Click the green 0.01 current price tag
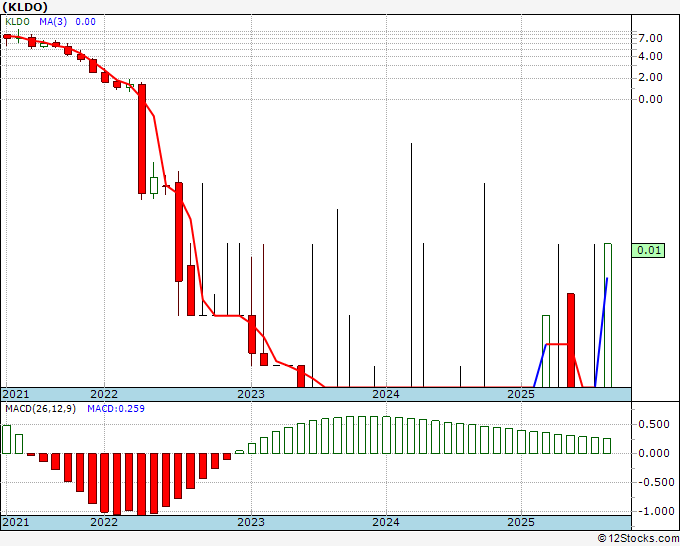 click(x=648, y=250)
